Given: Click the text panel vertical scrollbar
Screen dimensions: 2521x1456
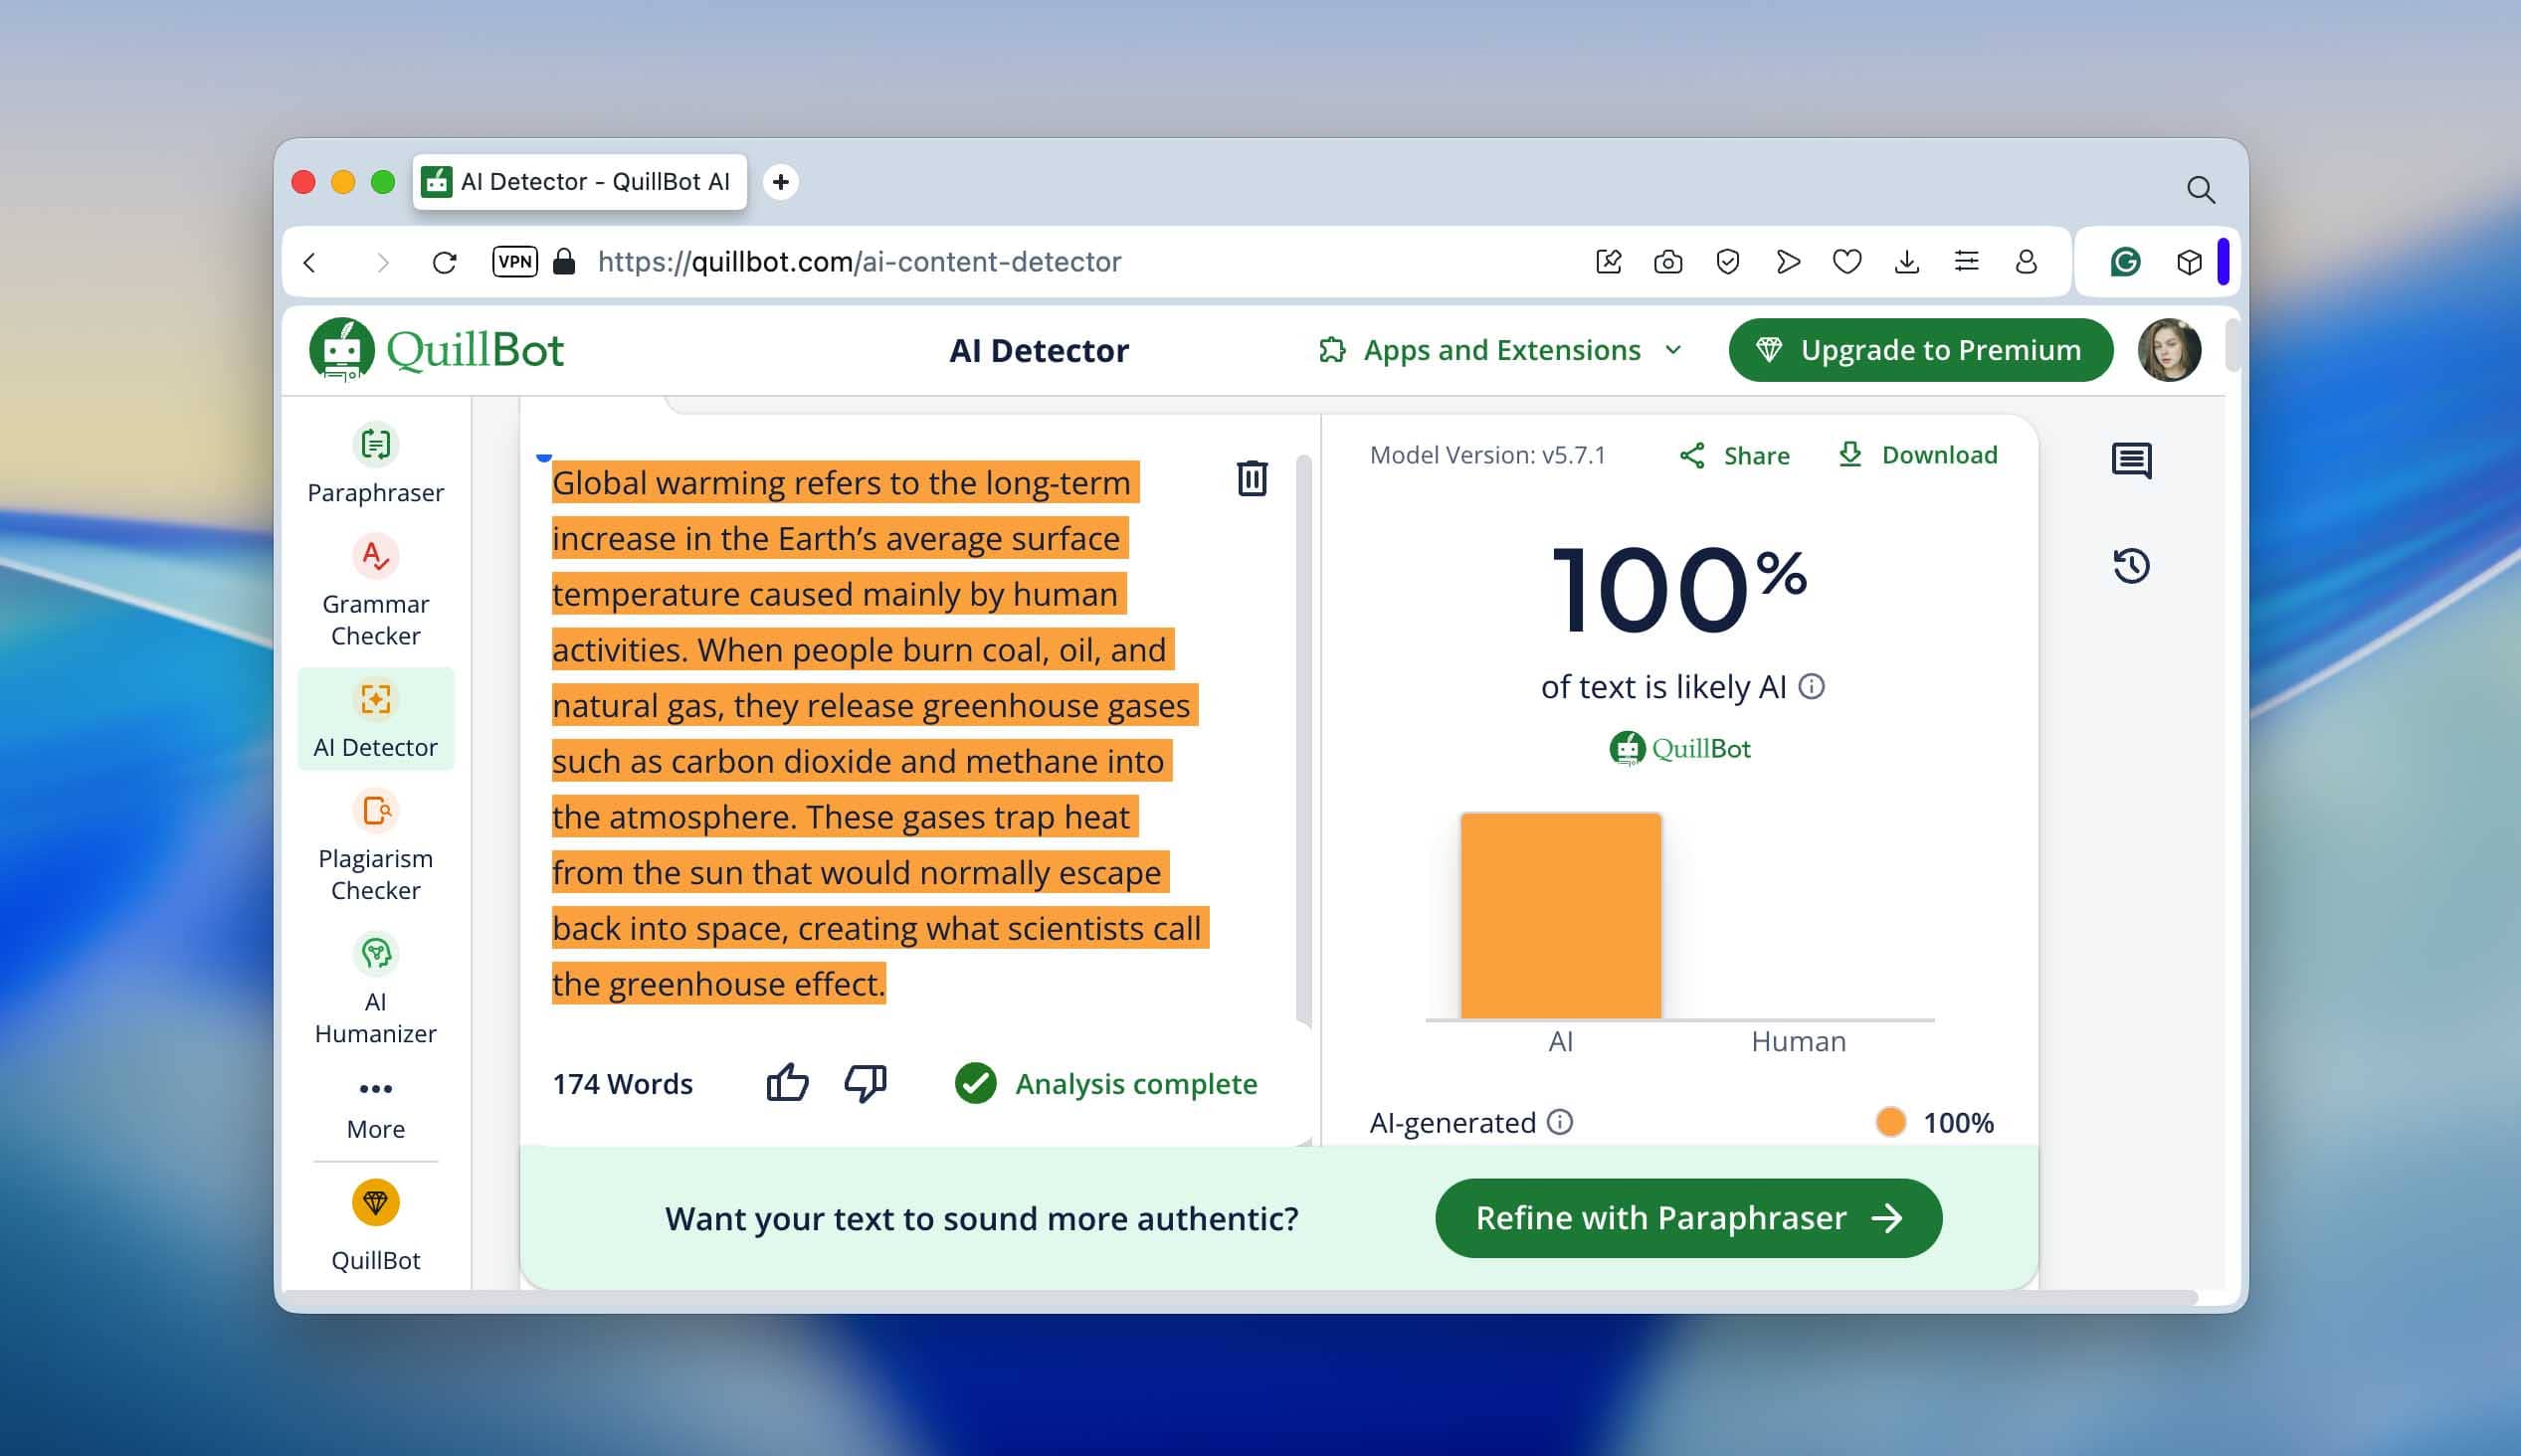Looking at the screenshot, I should coord(1303,740).
